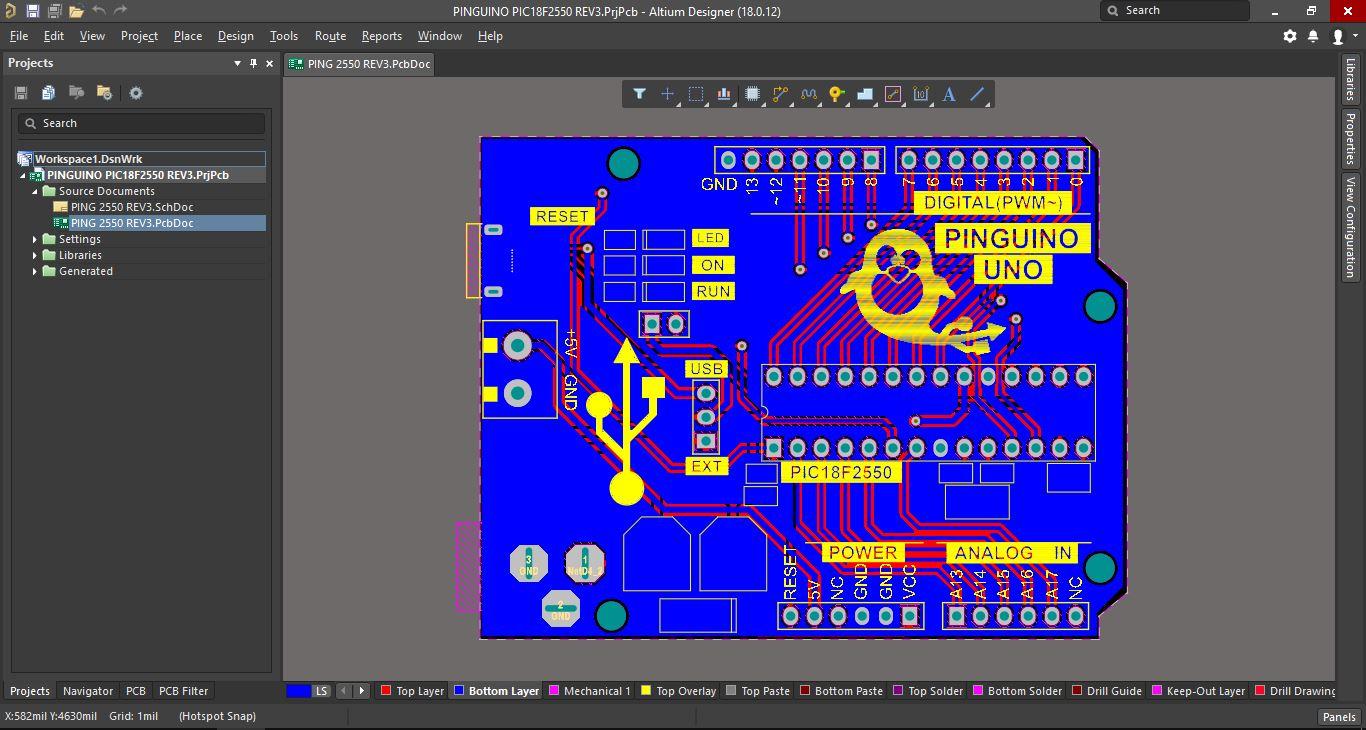
Task: Click the Compile documents icon in Projects panel
Action: point(48,93)
